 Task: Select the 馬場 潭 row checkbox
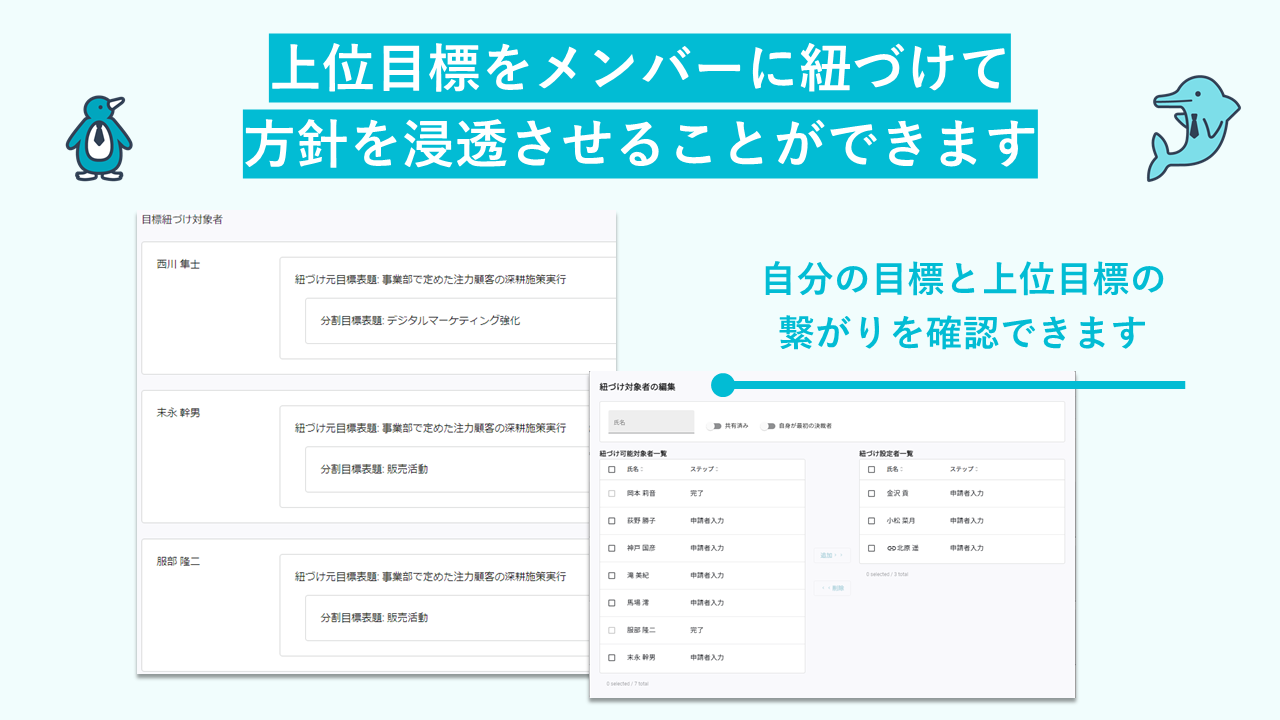tap(612, 603)
